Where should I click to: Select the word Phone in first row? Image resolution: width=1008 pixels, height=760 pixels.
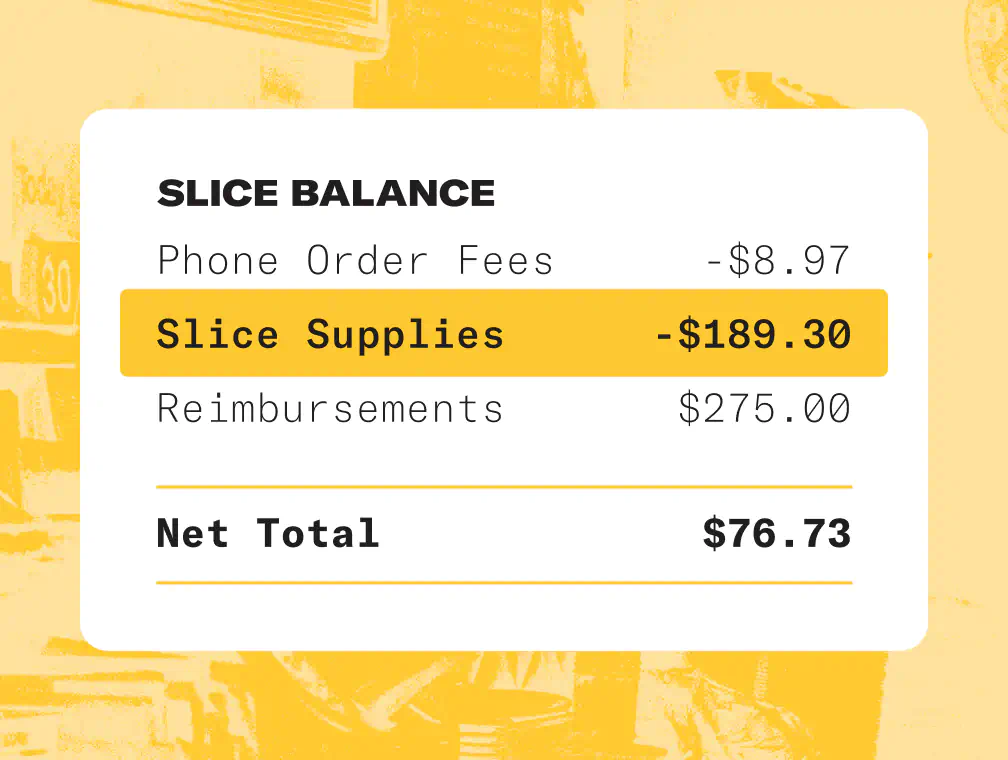tap(218, 260)
